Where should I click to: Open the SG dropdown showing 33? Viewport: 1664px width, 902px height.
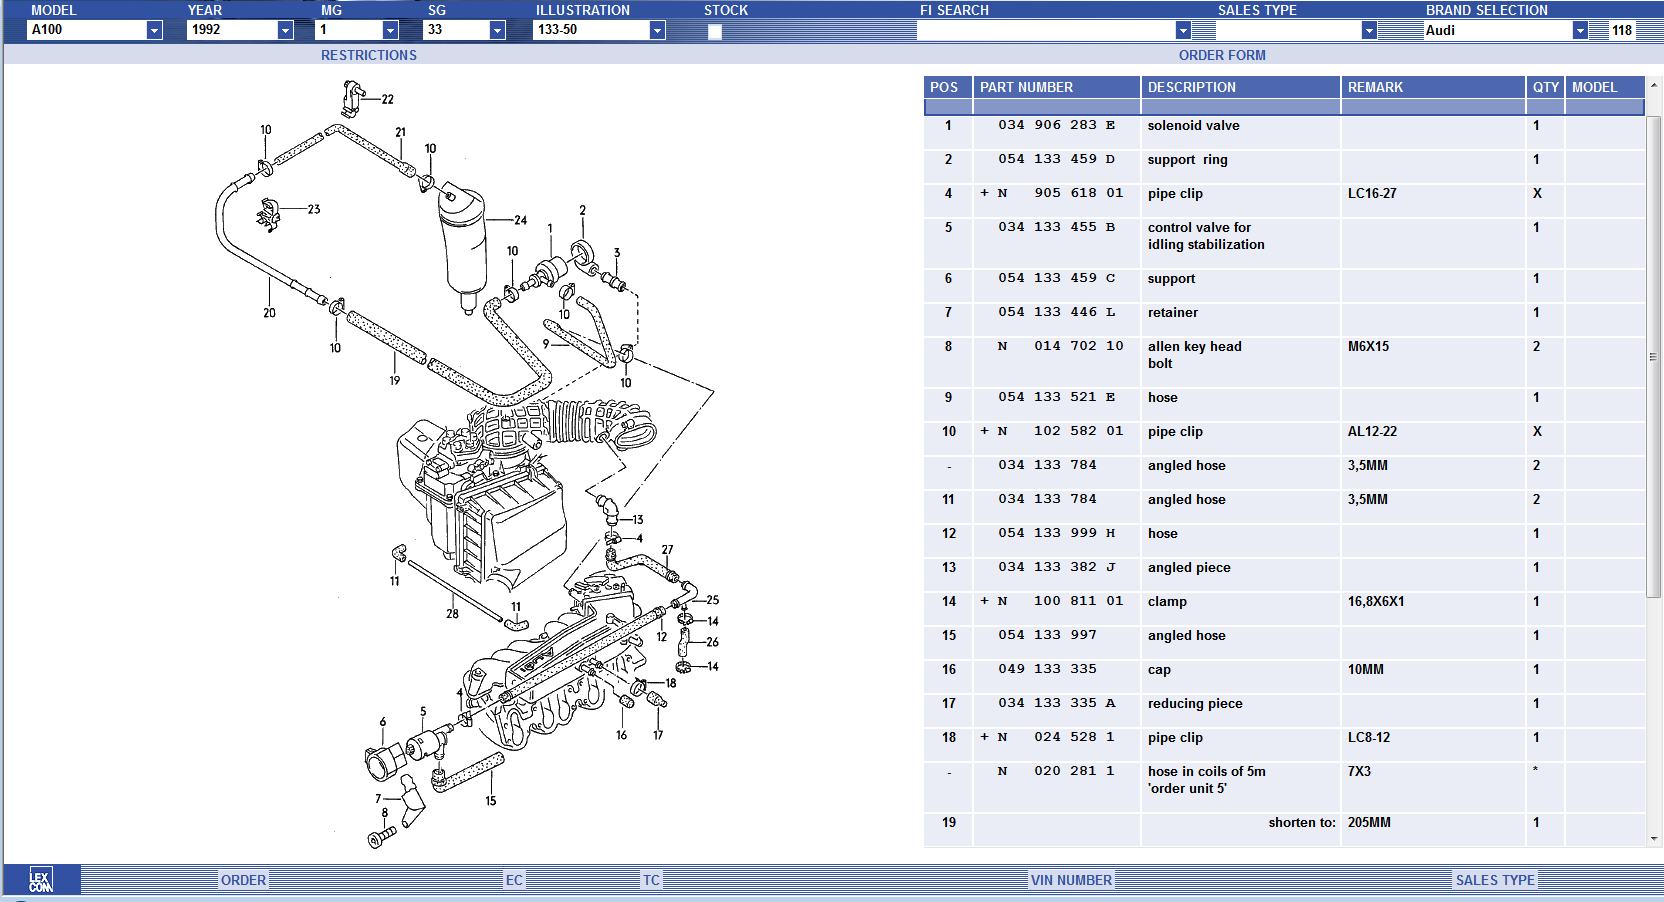(497, 31)
